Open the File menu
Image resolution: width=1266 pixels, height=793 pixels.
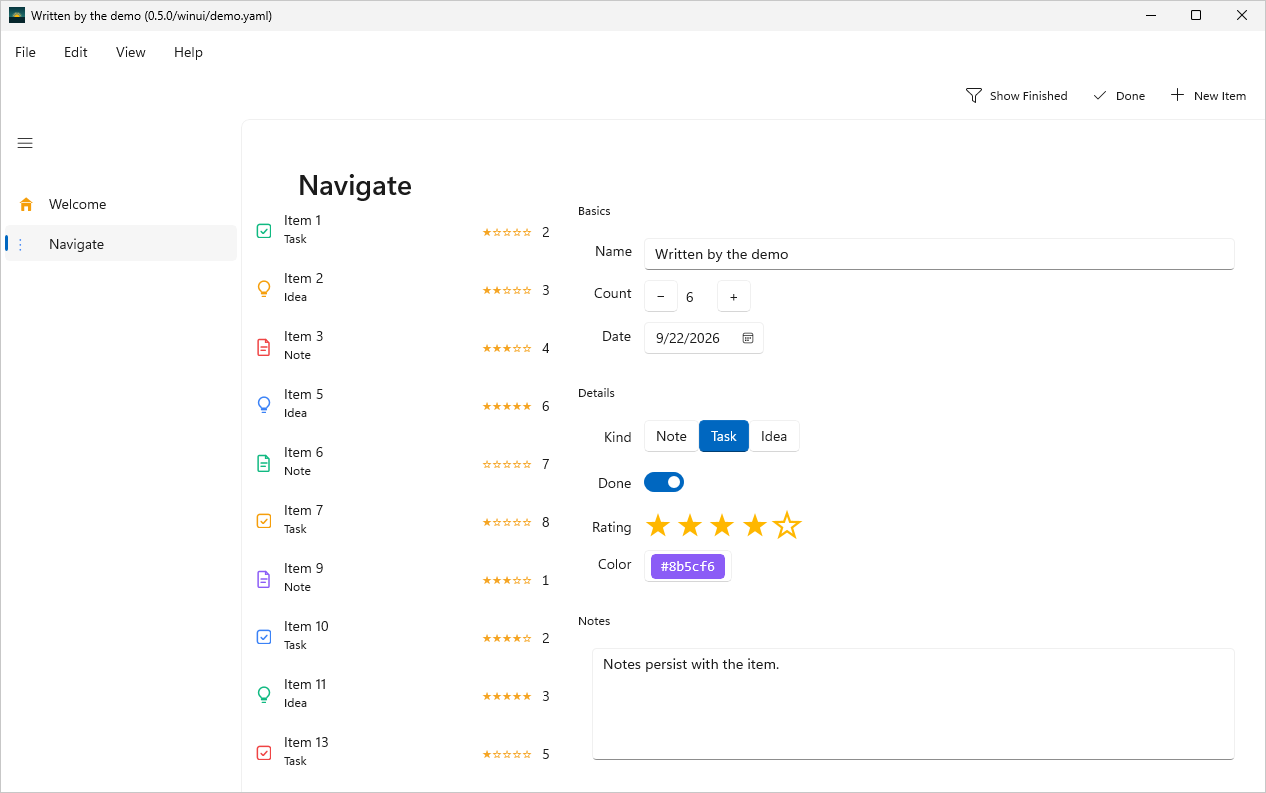coord(25,52)
